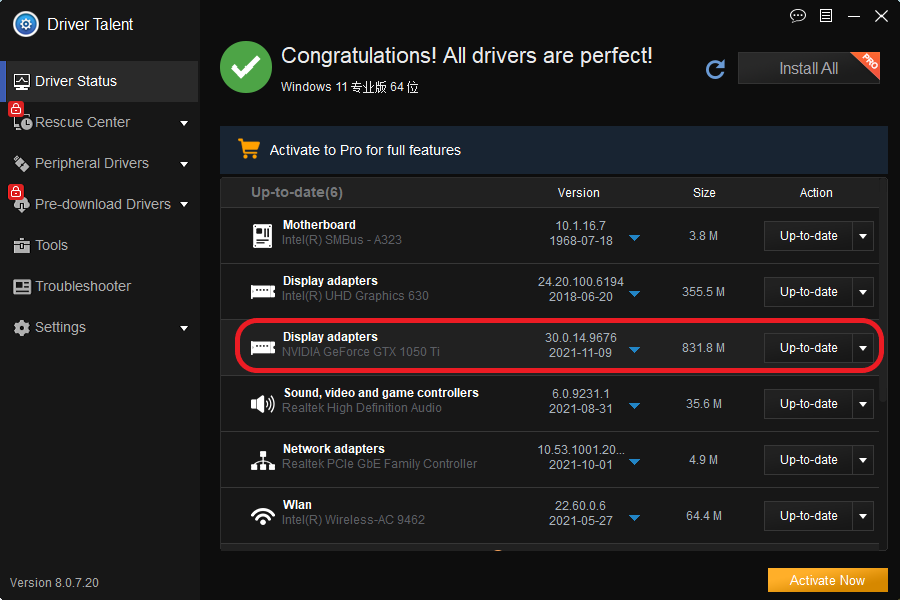This screenshot has height=600, width=900.
Task: Open the feedback chat bubble icon
Action: point(798,16)
